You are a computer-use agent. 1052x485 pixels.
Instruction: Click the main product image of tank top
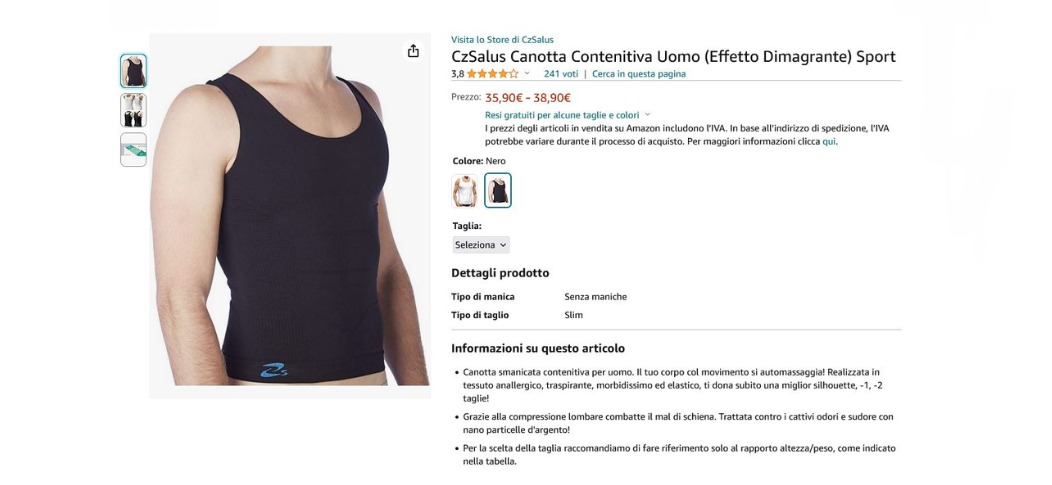(290, 216)
